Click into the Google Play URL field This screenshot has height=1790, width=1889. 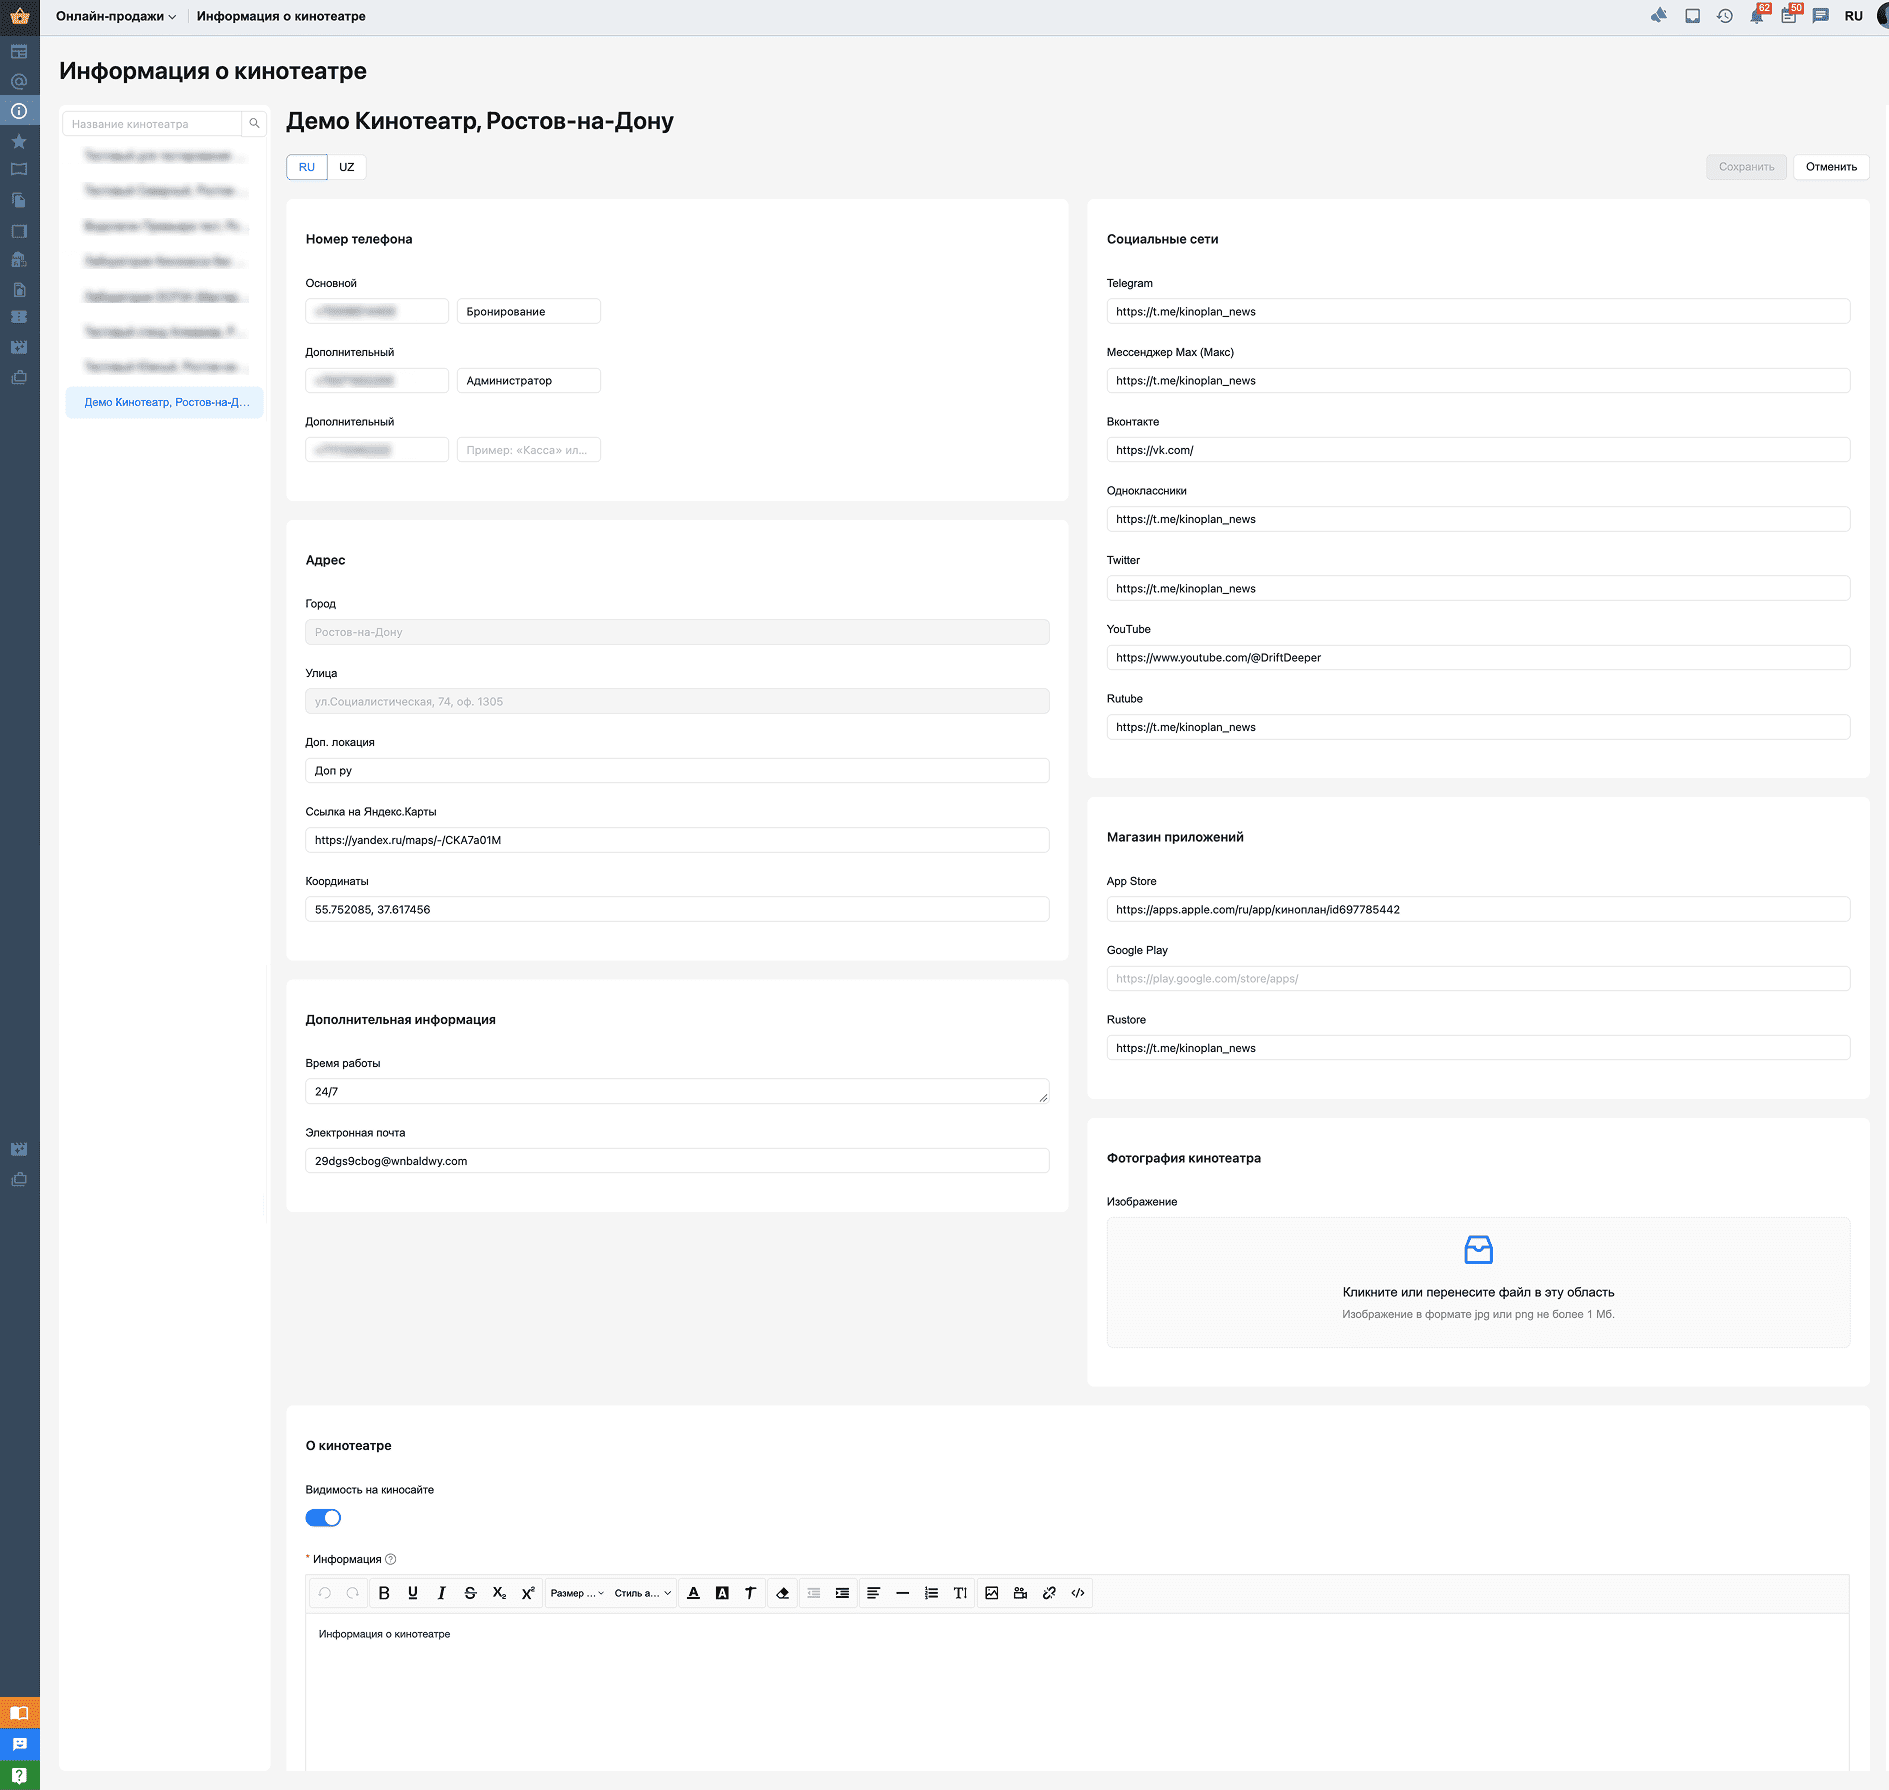point(1478,978)
